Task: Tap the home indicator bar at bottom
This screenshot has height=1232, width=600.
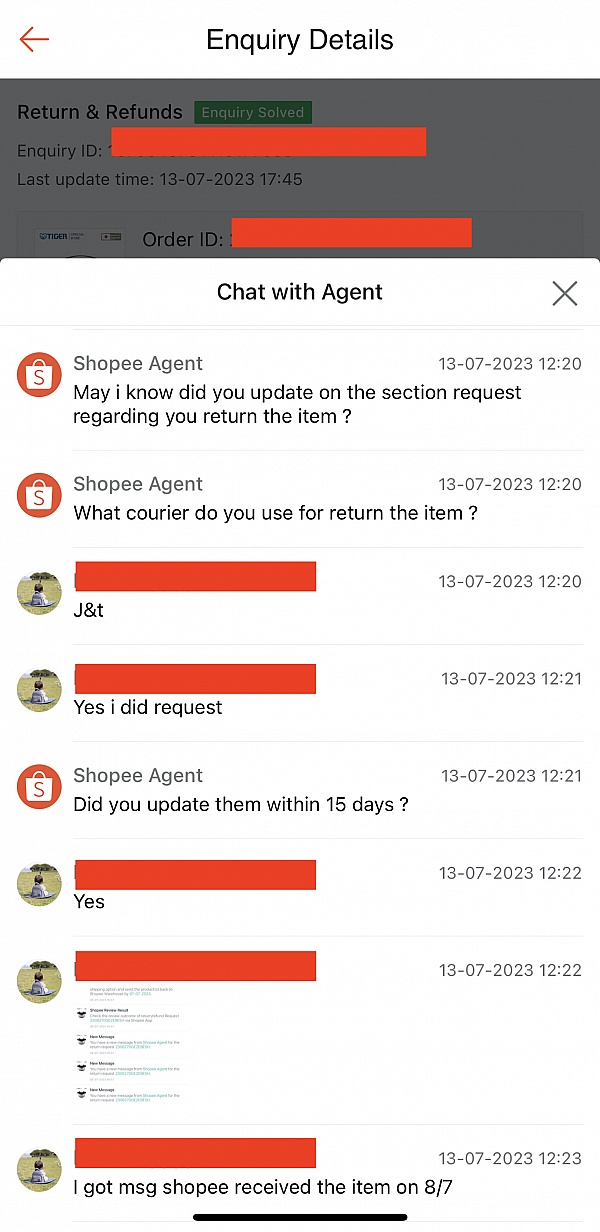Action: (300, 1217)
